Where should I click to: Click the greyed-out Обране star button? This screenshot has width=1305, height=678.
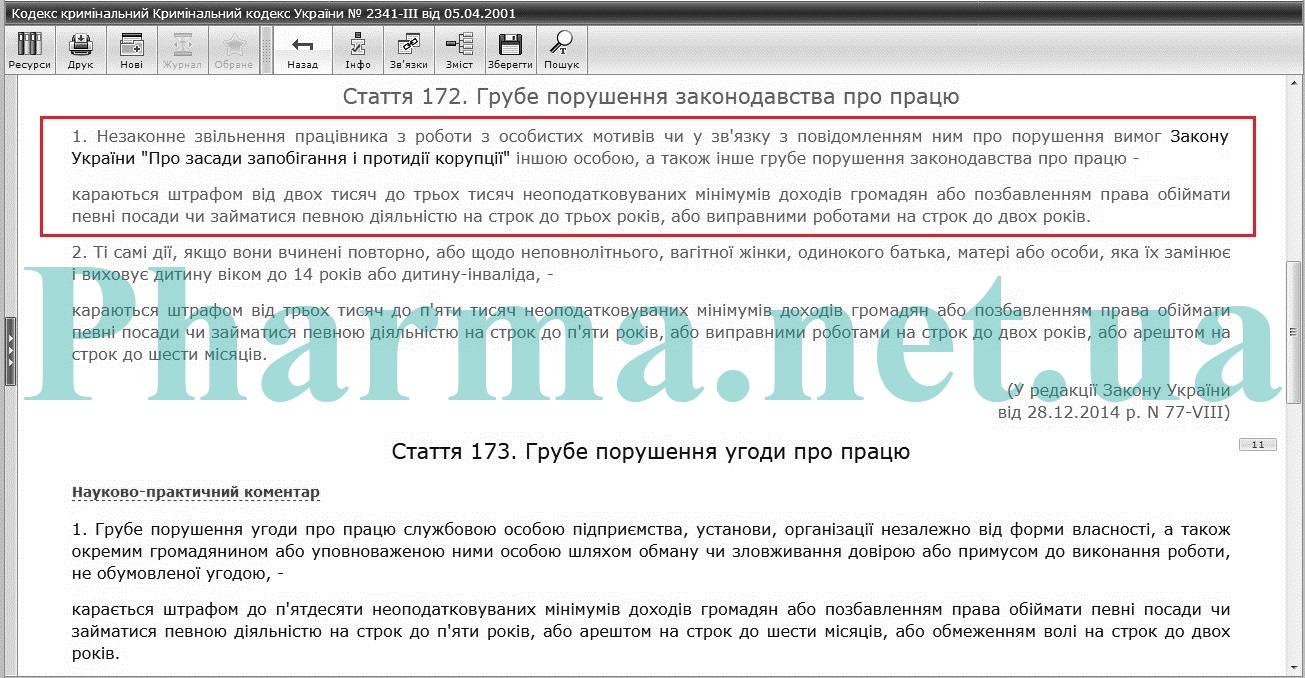(233, 50)
